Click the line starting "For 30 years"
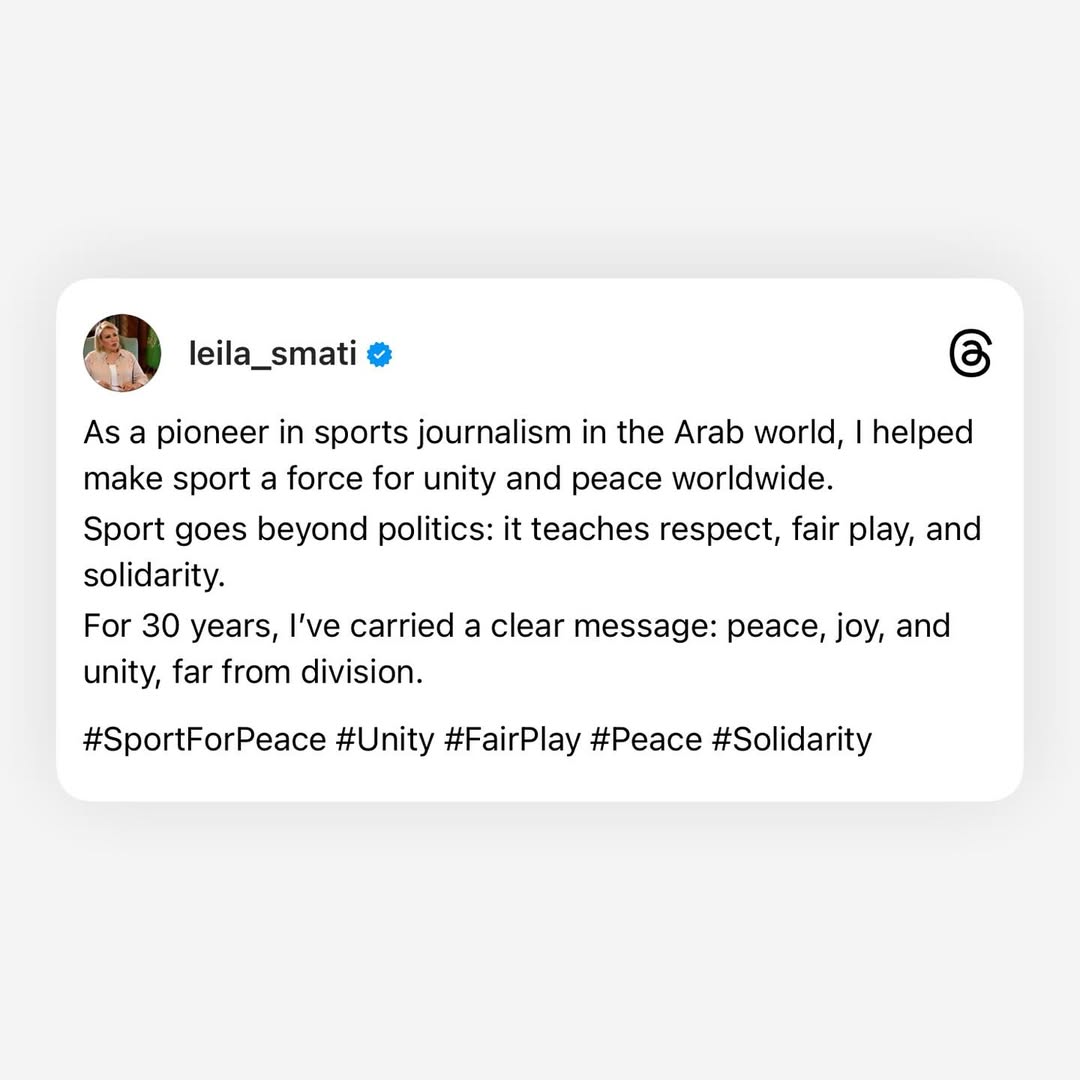This screenshot has width=1080, height=1080. tap(517, 627)
